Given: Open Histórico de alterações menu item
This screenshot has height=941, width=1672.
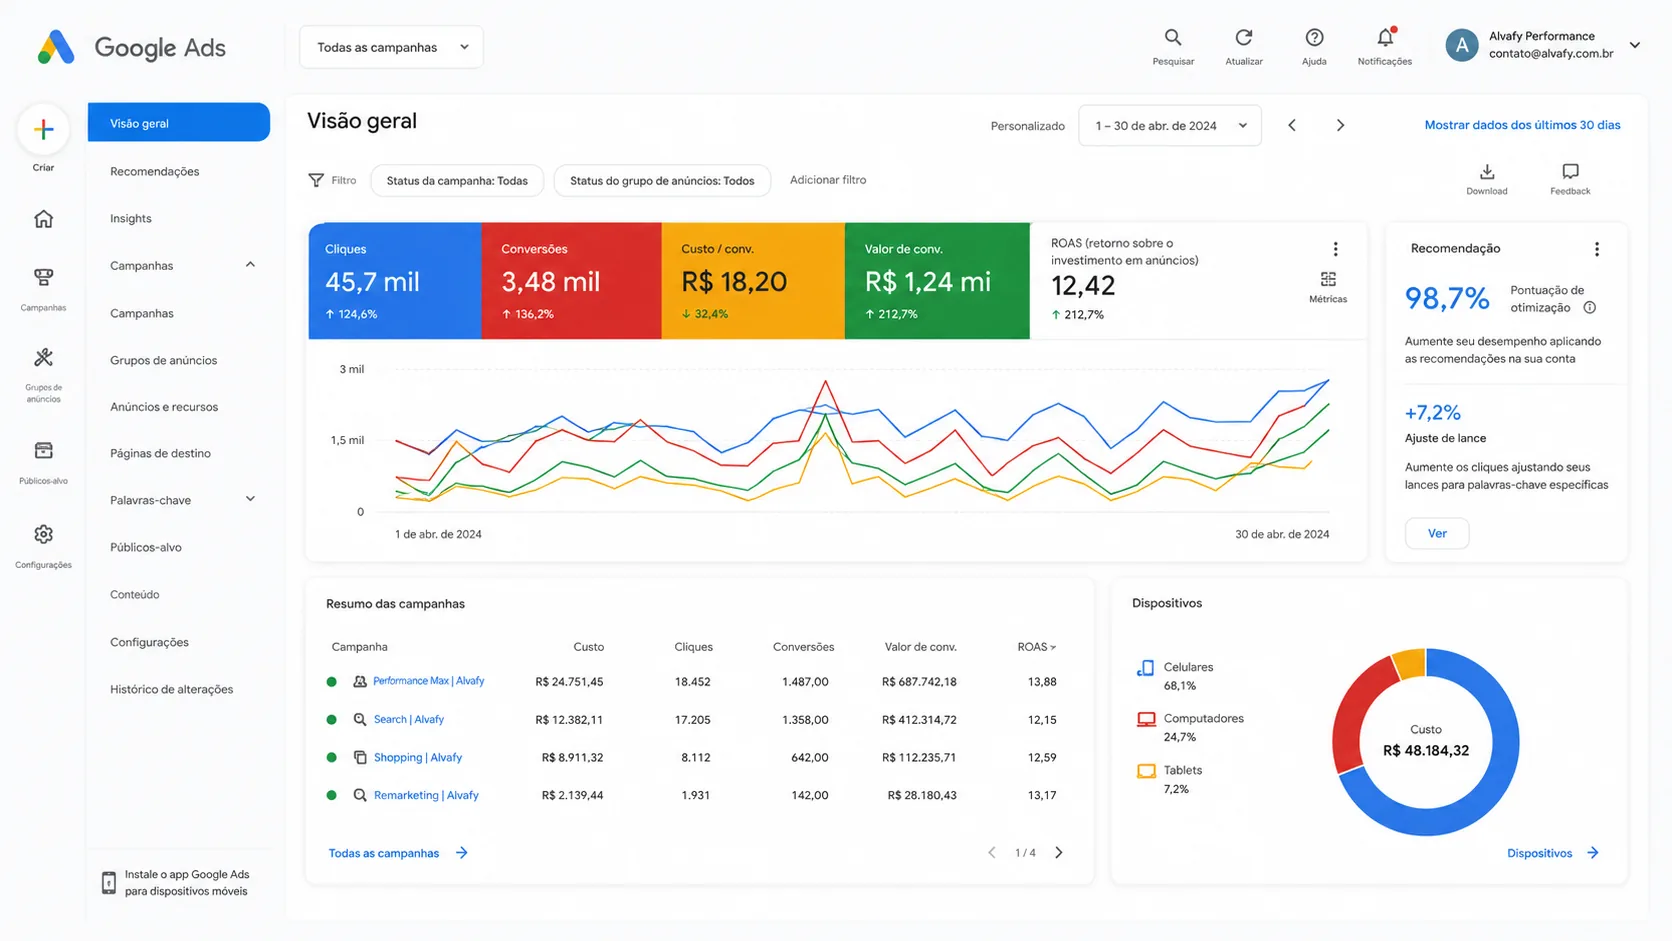Looking at the screenshot, I should coord(172,689).
